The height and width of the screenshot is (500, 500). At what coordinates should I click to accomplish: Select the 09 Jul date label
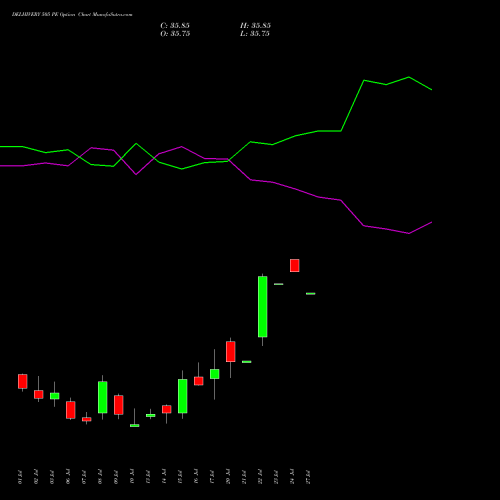tap(116, 477)
